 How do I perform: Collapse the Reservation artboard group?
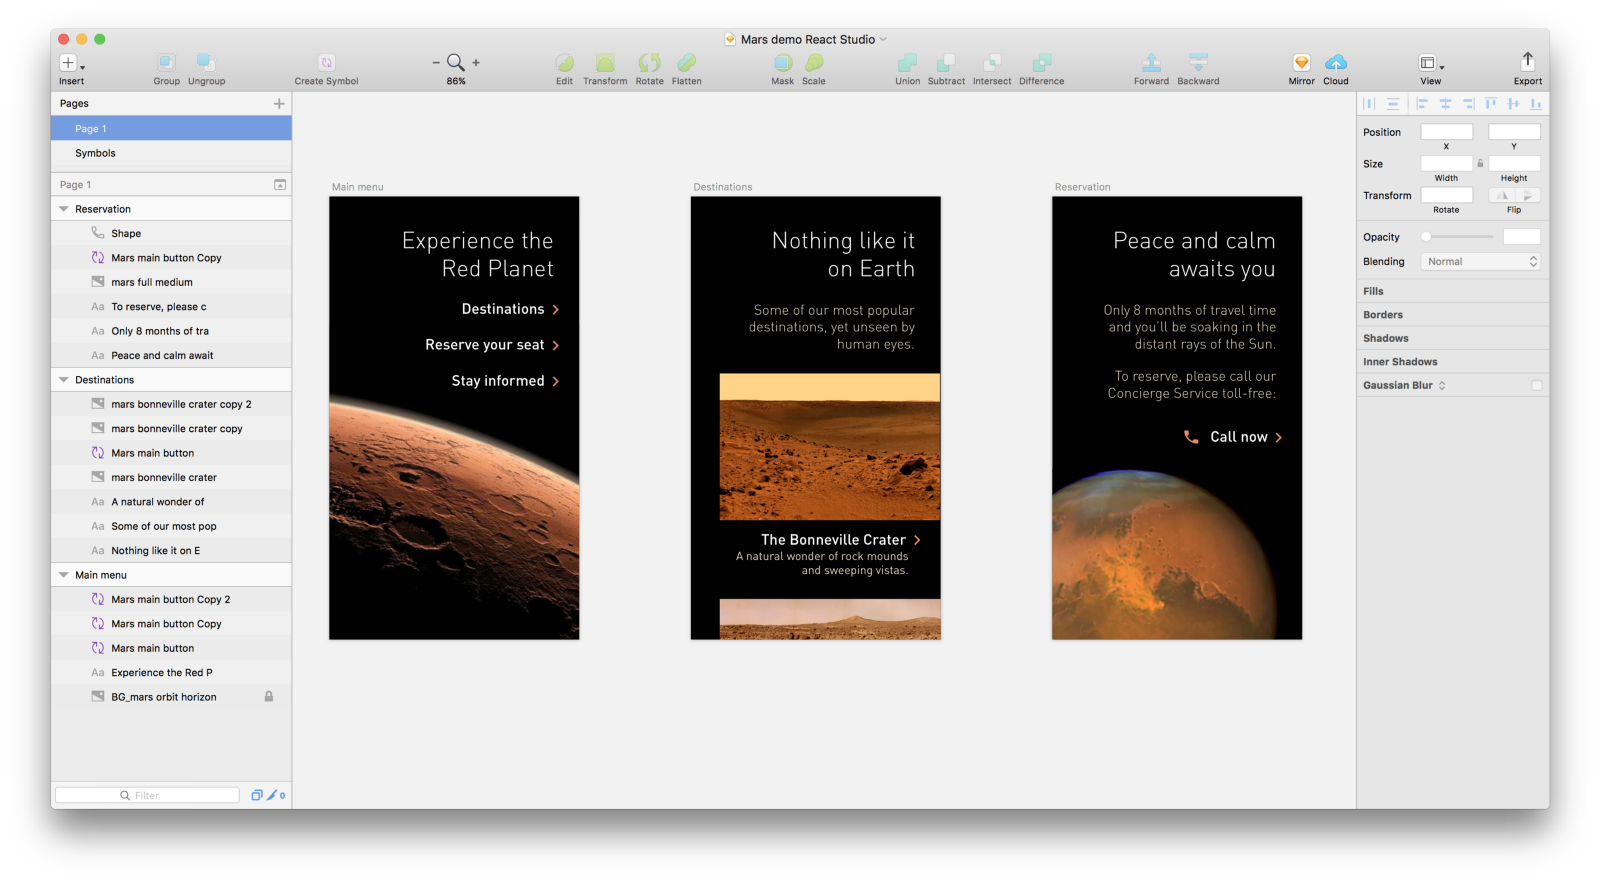64,209
